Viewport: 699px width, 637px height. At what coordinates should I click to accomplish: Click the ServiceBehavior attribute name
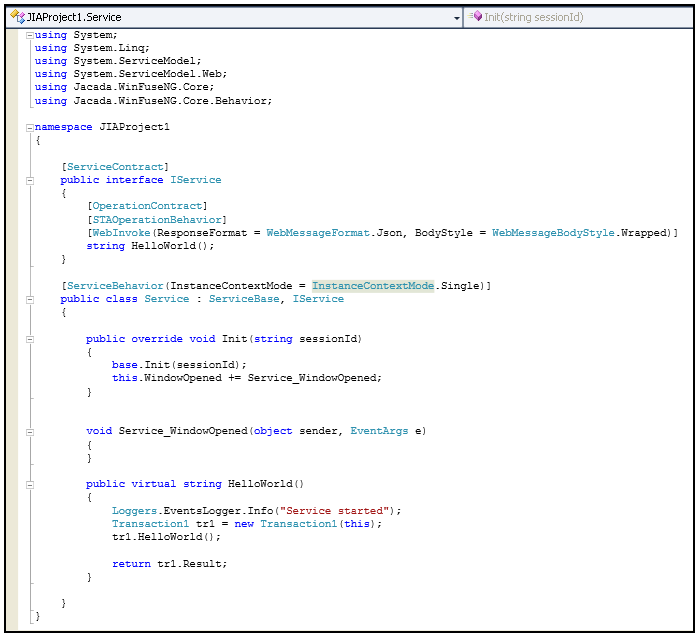[x=115, y=286]
